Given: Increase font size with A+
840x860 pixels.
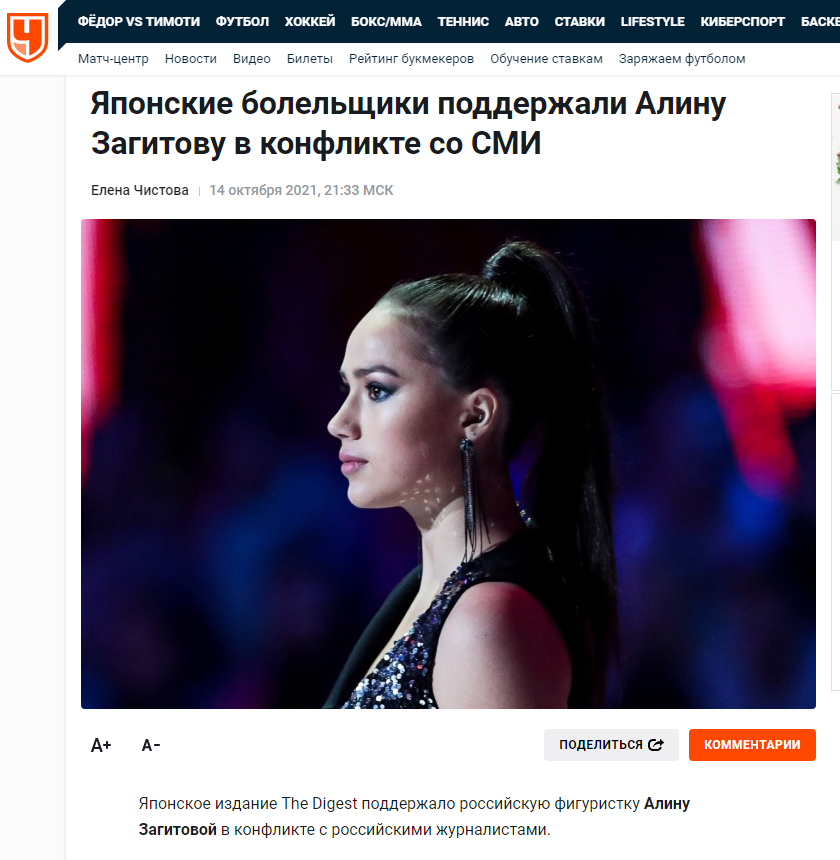Looking at the screenshot, I should click(101, 745).
